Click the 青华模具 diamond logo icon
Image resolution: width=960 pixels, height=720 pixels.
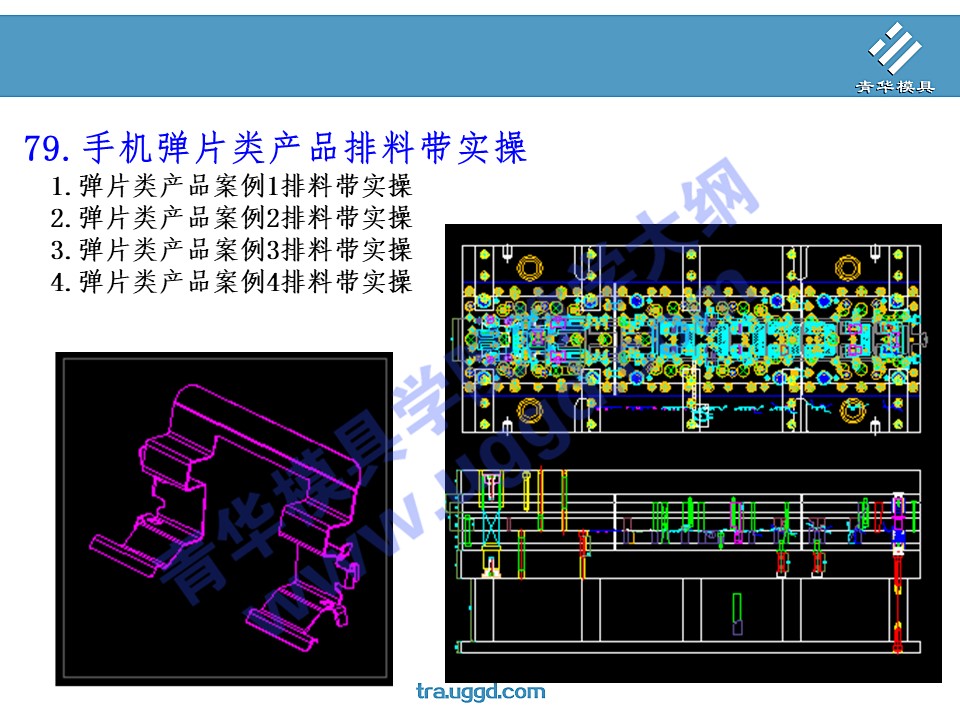894,49
